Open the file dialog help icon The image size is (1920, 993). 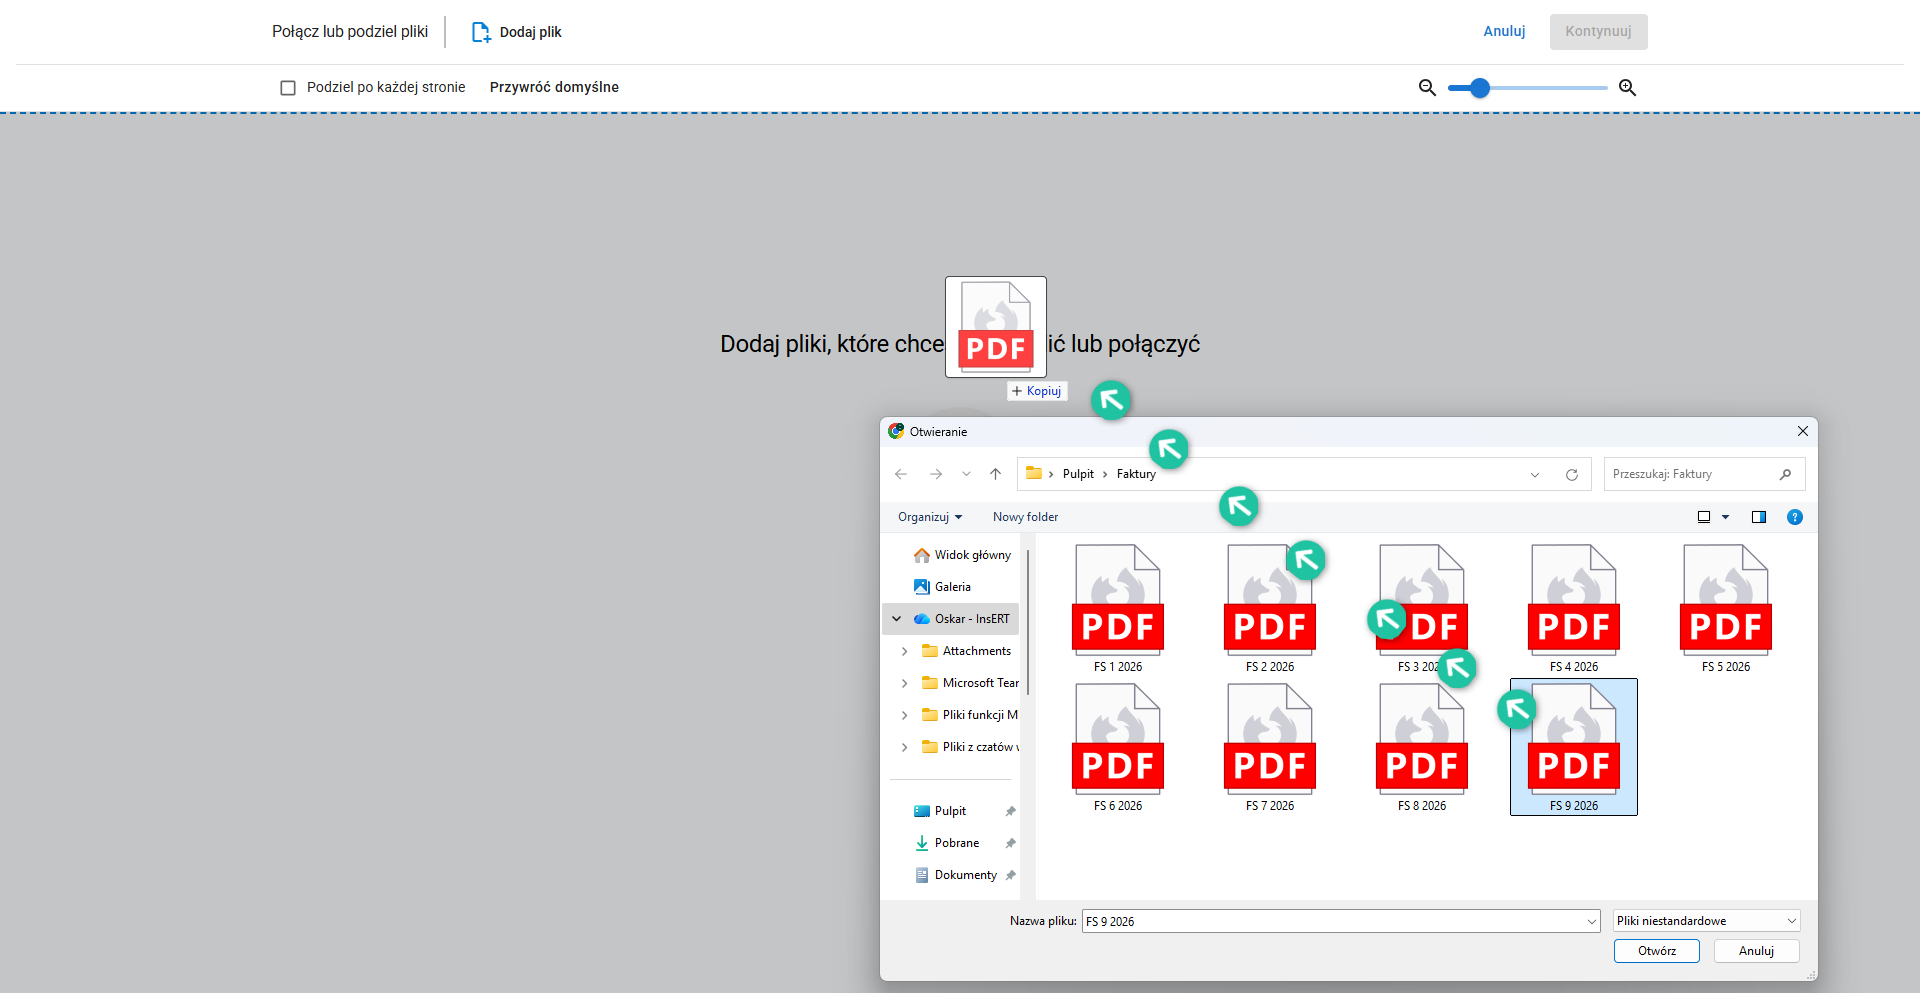[1794, 517]
